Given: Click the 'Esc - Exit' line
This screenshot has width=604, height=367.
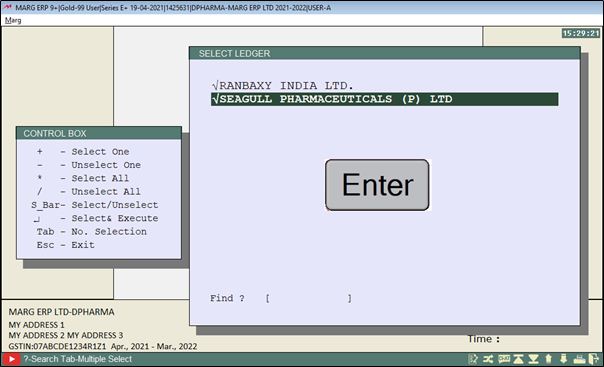Looking at the screenshot, I should [x=65, y=245].
